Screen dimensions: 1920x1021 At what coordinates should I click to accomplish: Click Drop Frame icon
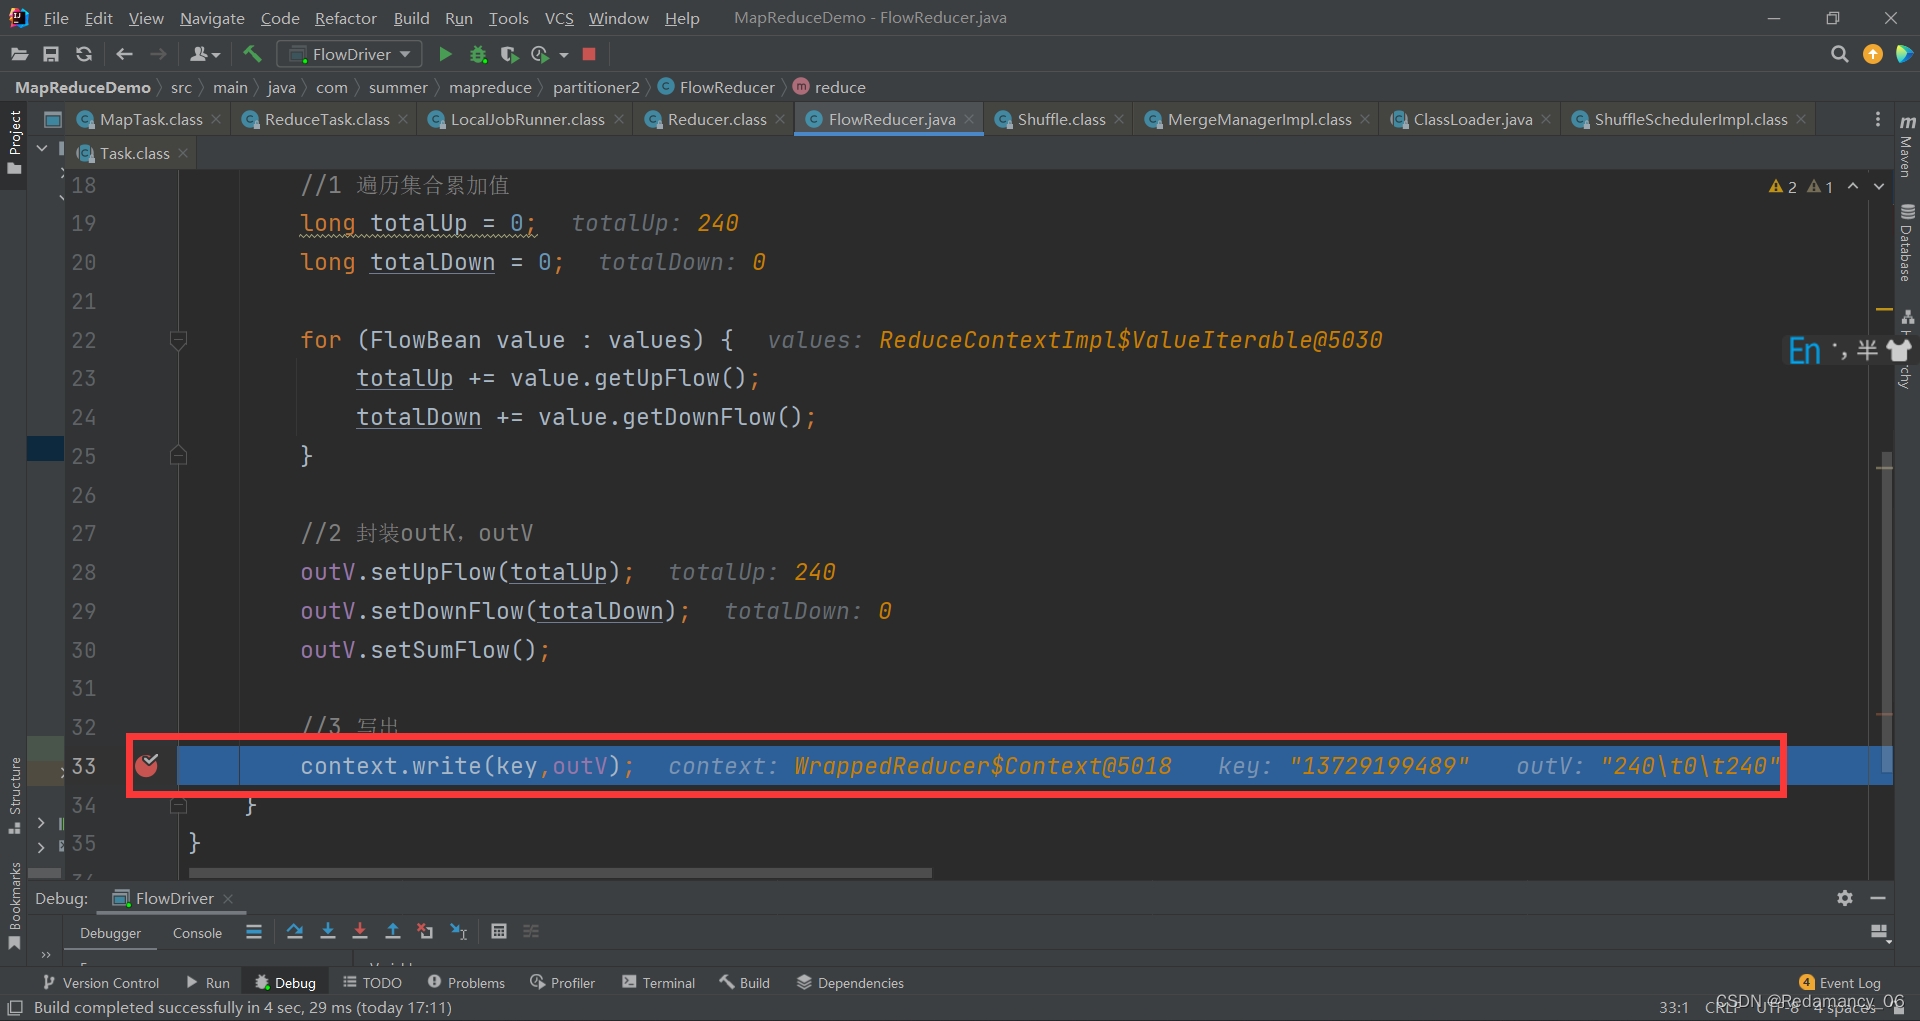tap(425, 931)
